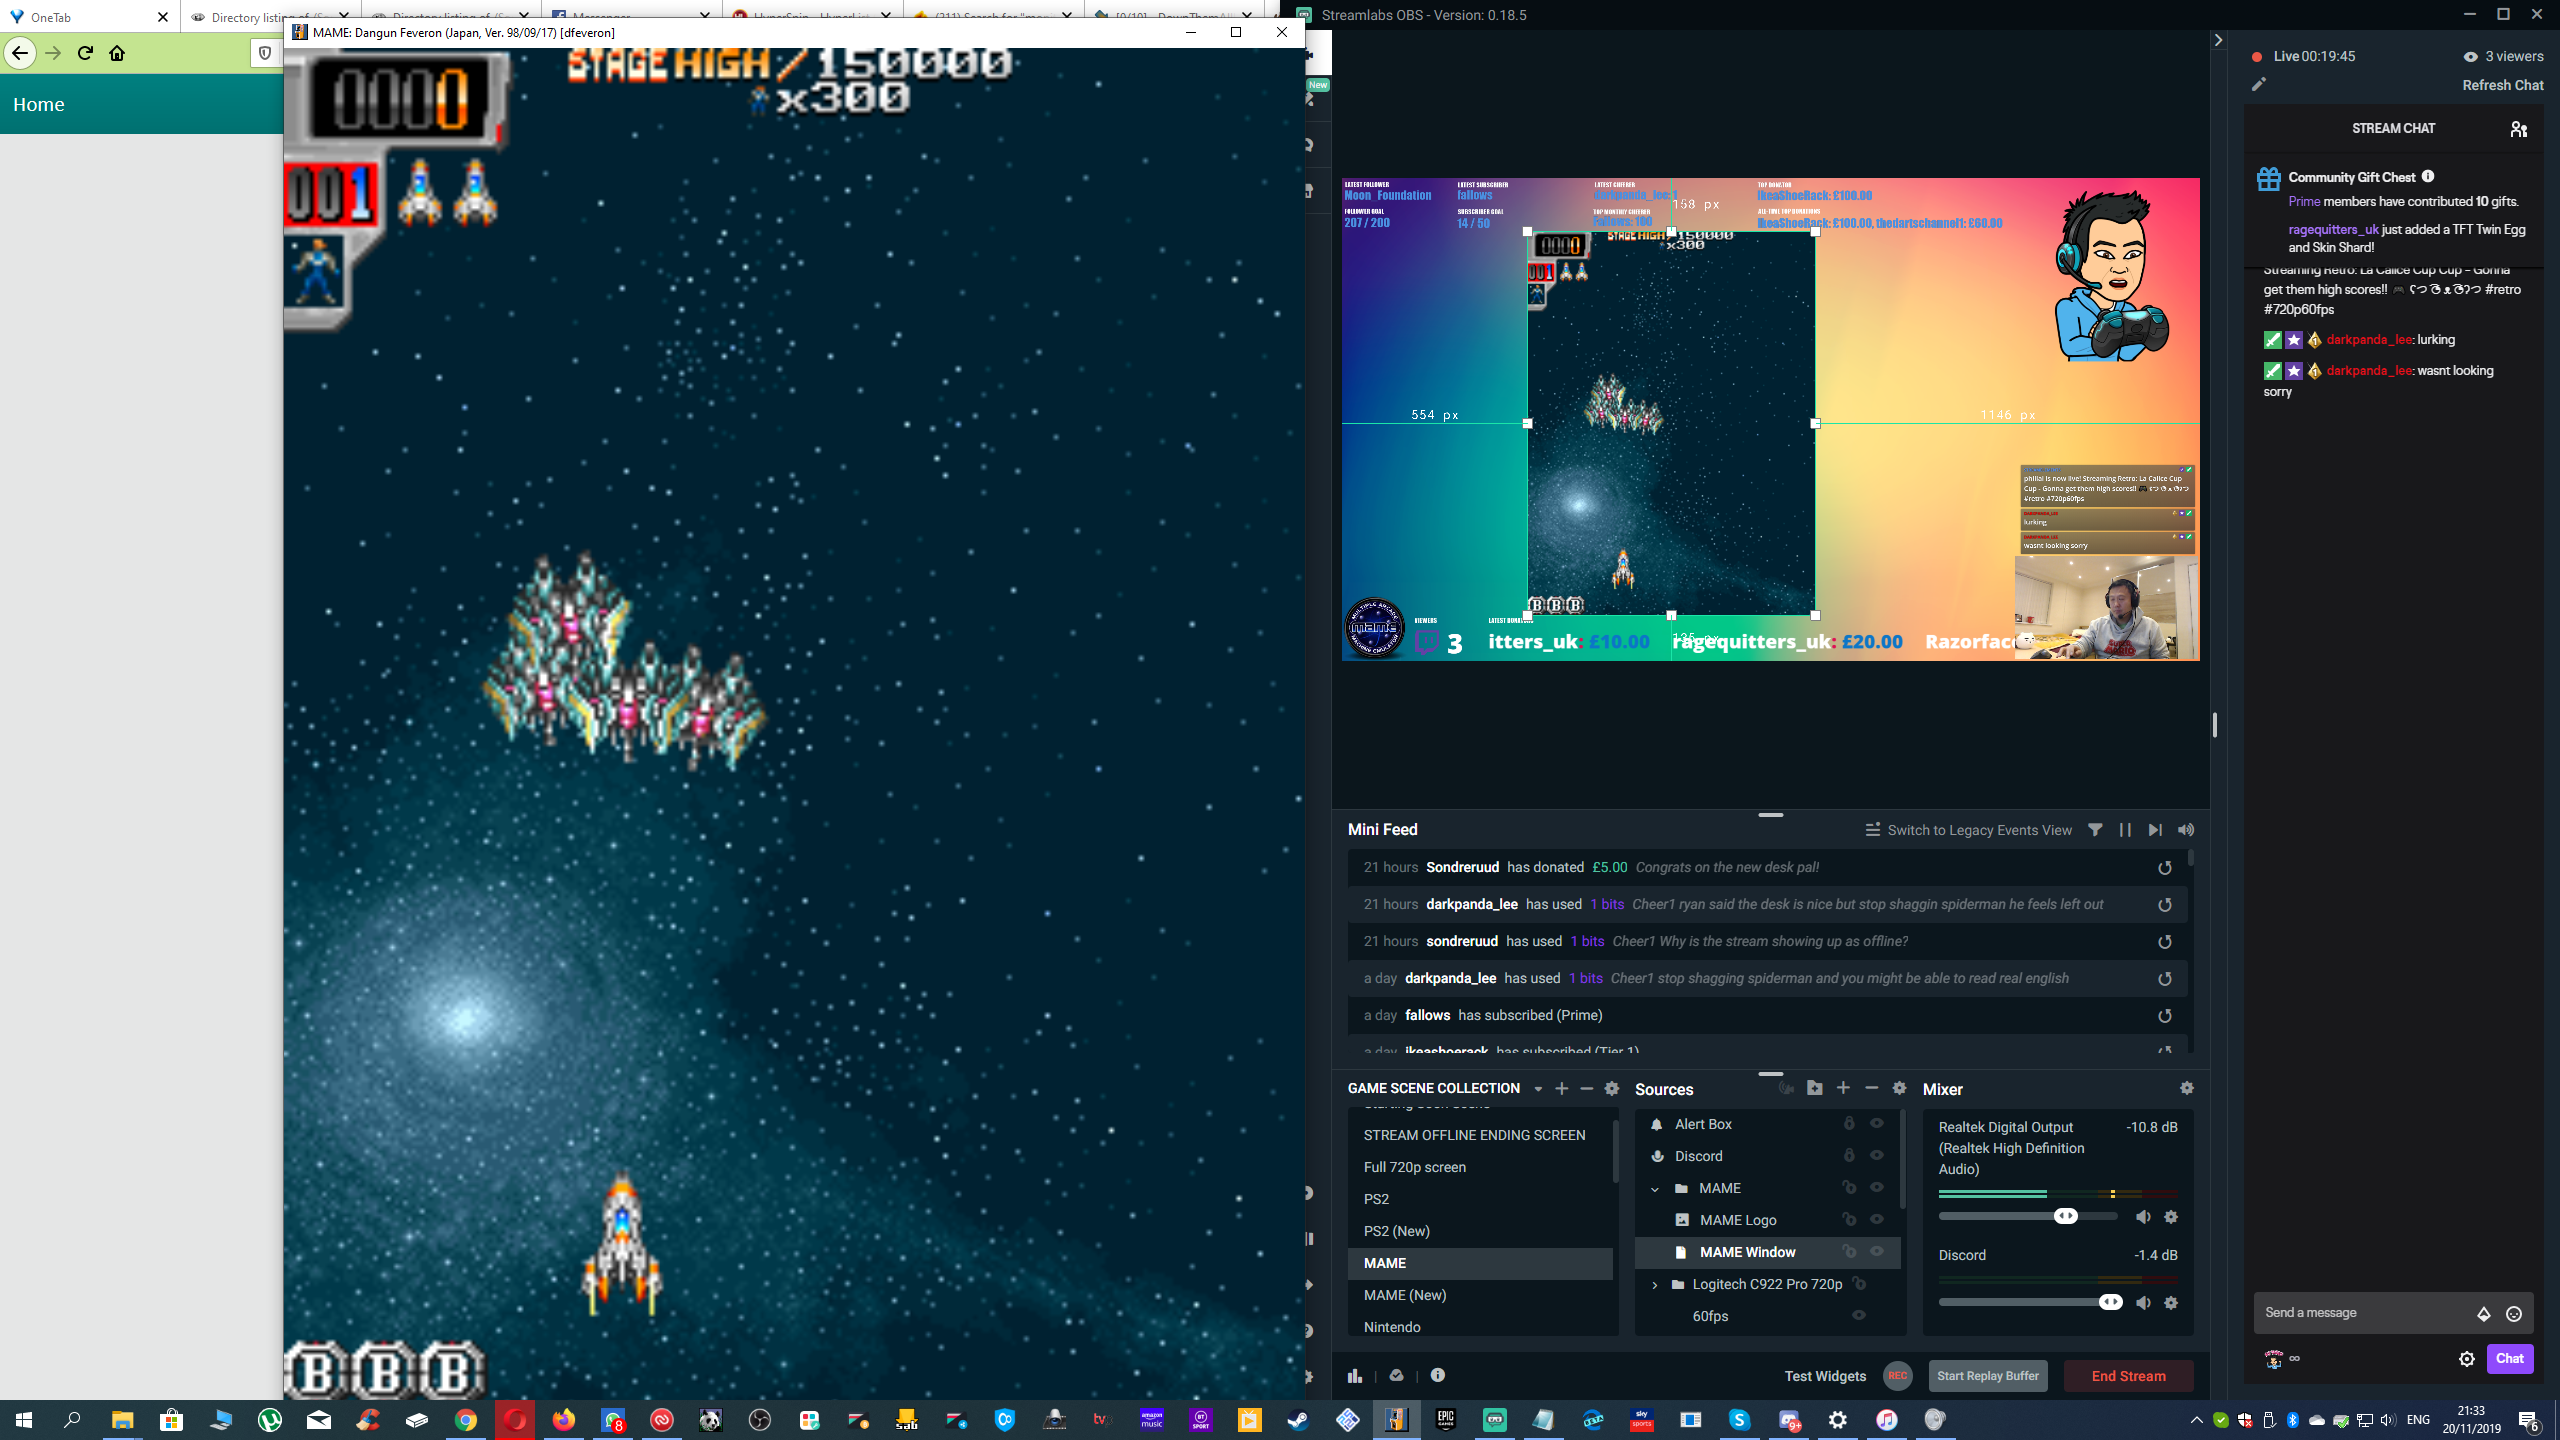The image size is (2560, 1440).
Task: Open chat settings gear beside Chat button
Action: 2467,1359
